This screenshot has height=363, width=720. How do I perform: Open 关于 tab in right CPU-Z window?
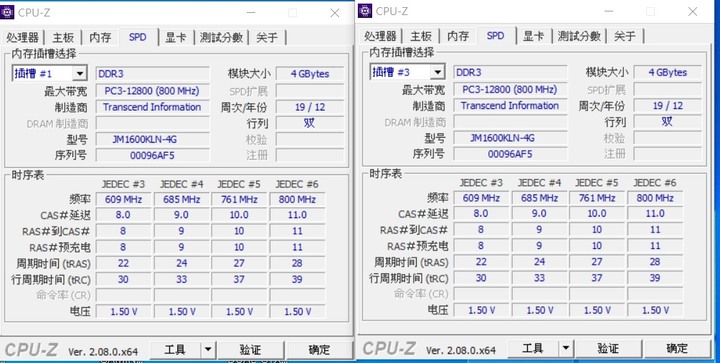(625, 36)
